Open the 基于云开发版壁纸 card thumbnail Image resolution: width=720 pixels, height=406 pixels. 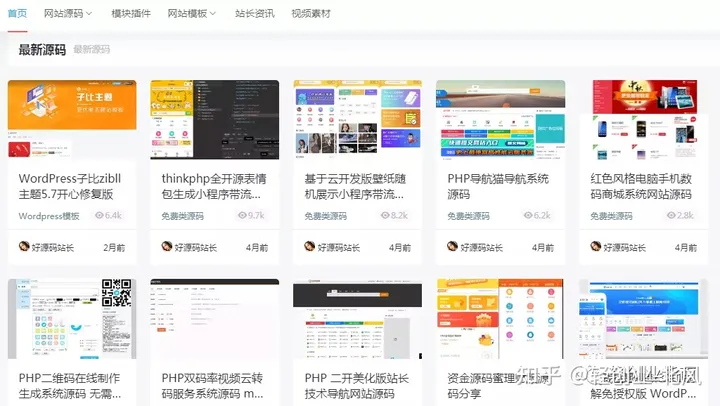(x=357, y=119)
